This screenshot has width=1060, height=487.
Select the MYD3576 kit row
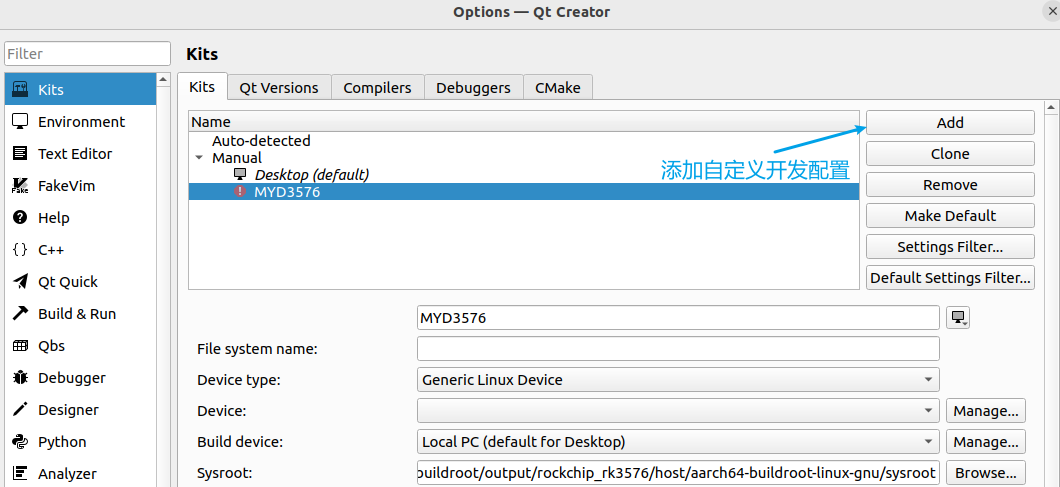tap(524, 191)
